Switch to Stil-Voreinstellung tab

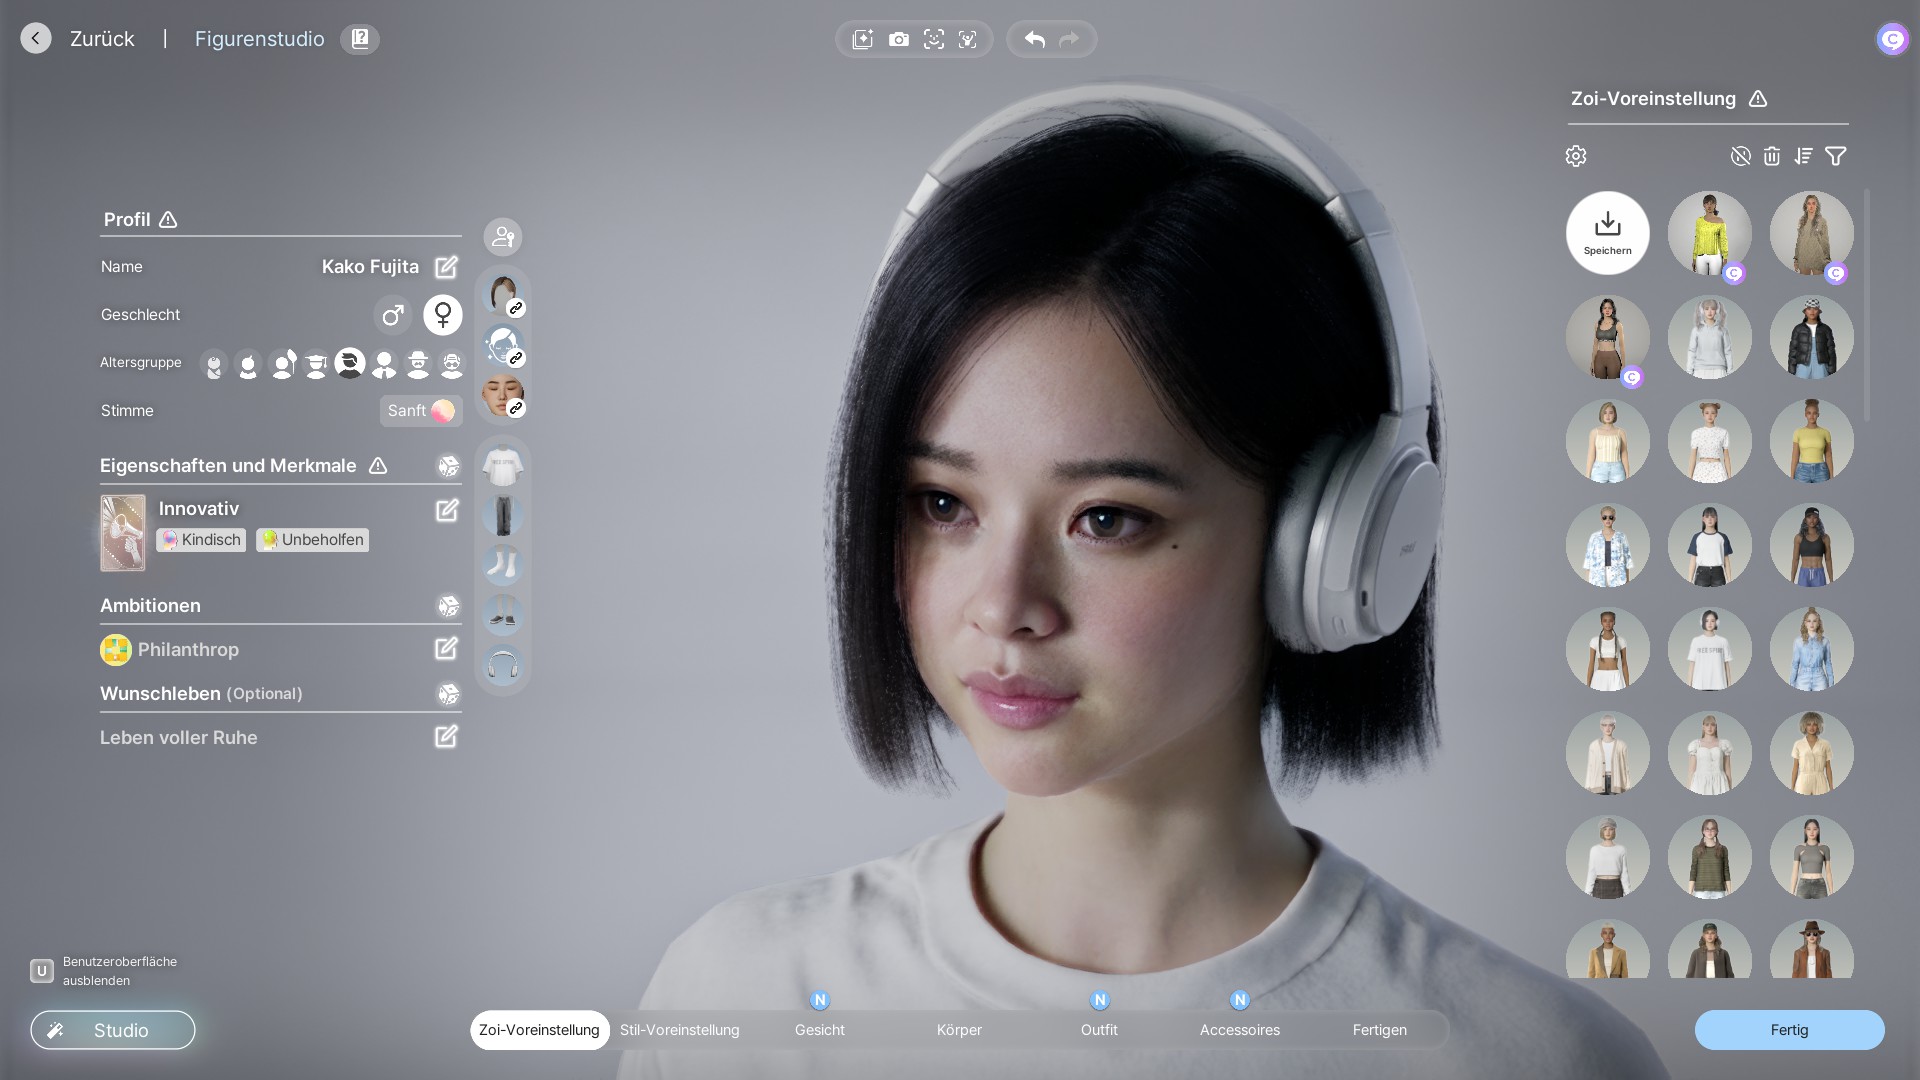[680, 1030]
